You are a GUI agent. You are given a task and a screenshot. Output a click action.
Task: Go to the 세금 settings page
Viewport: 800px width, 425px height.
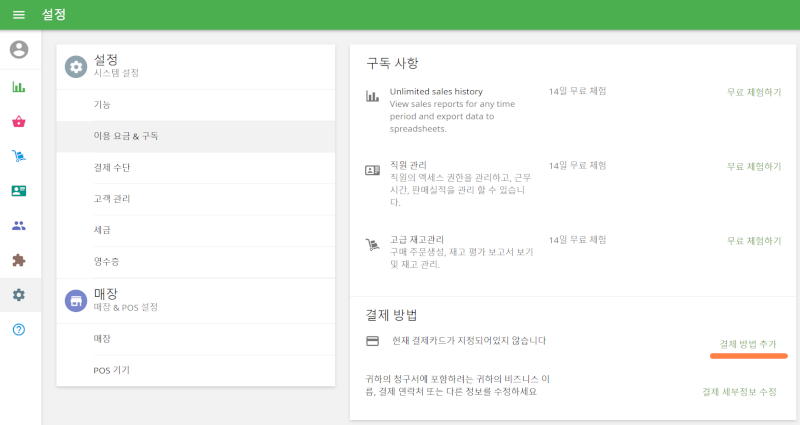(x=102, y=230)
